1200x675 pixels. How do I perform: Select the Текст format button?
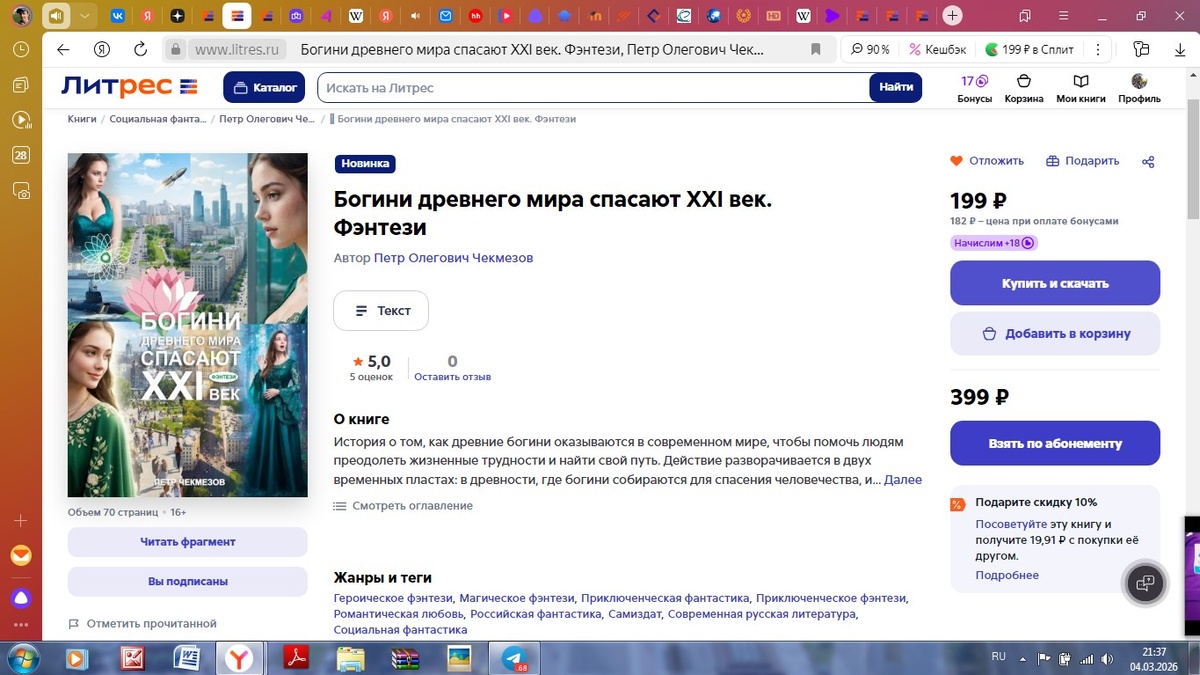click(381, 311)
